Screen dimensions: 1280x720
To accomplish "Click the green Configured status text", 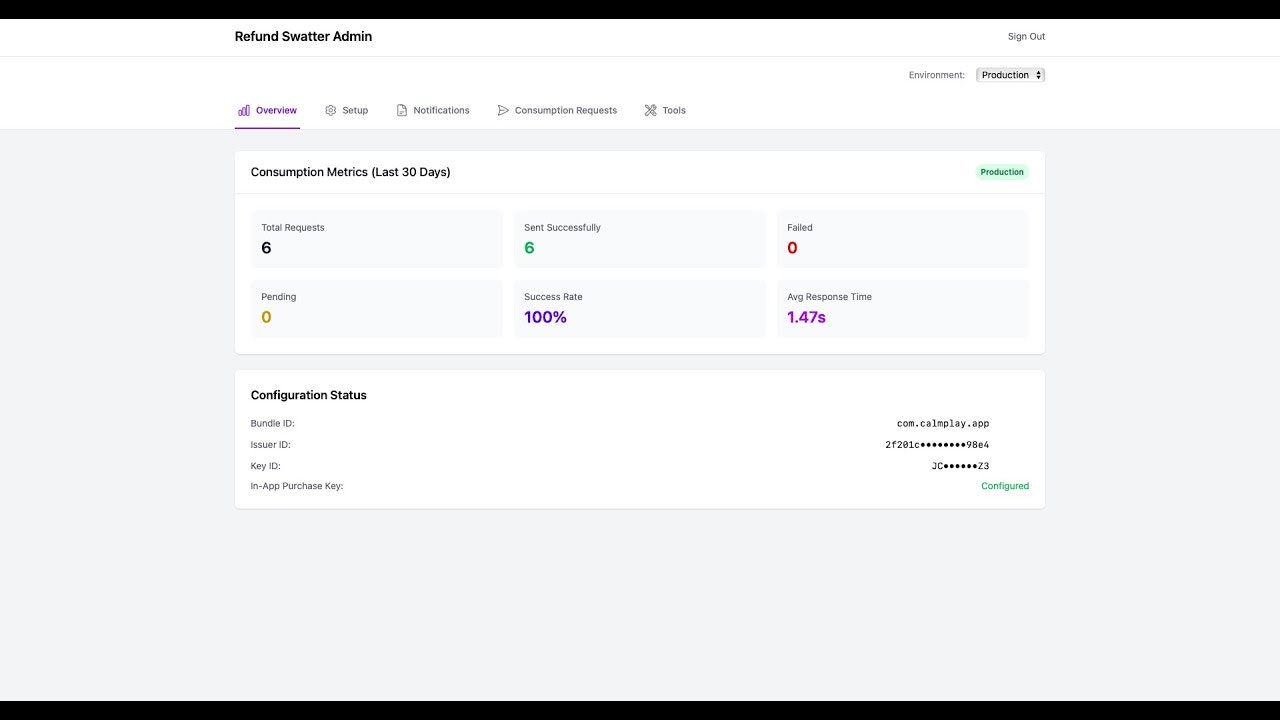I will [x=1005, y=486].
